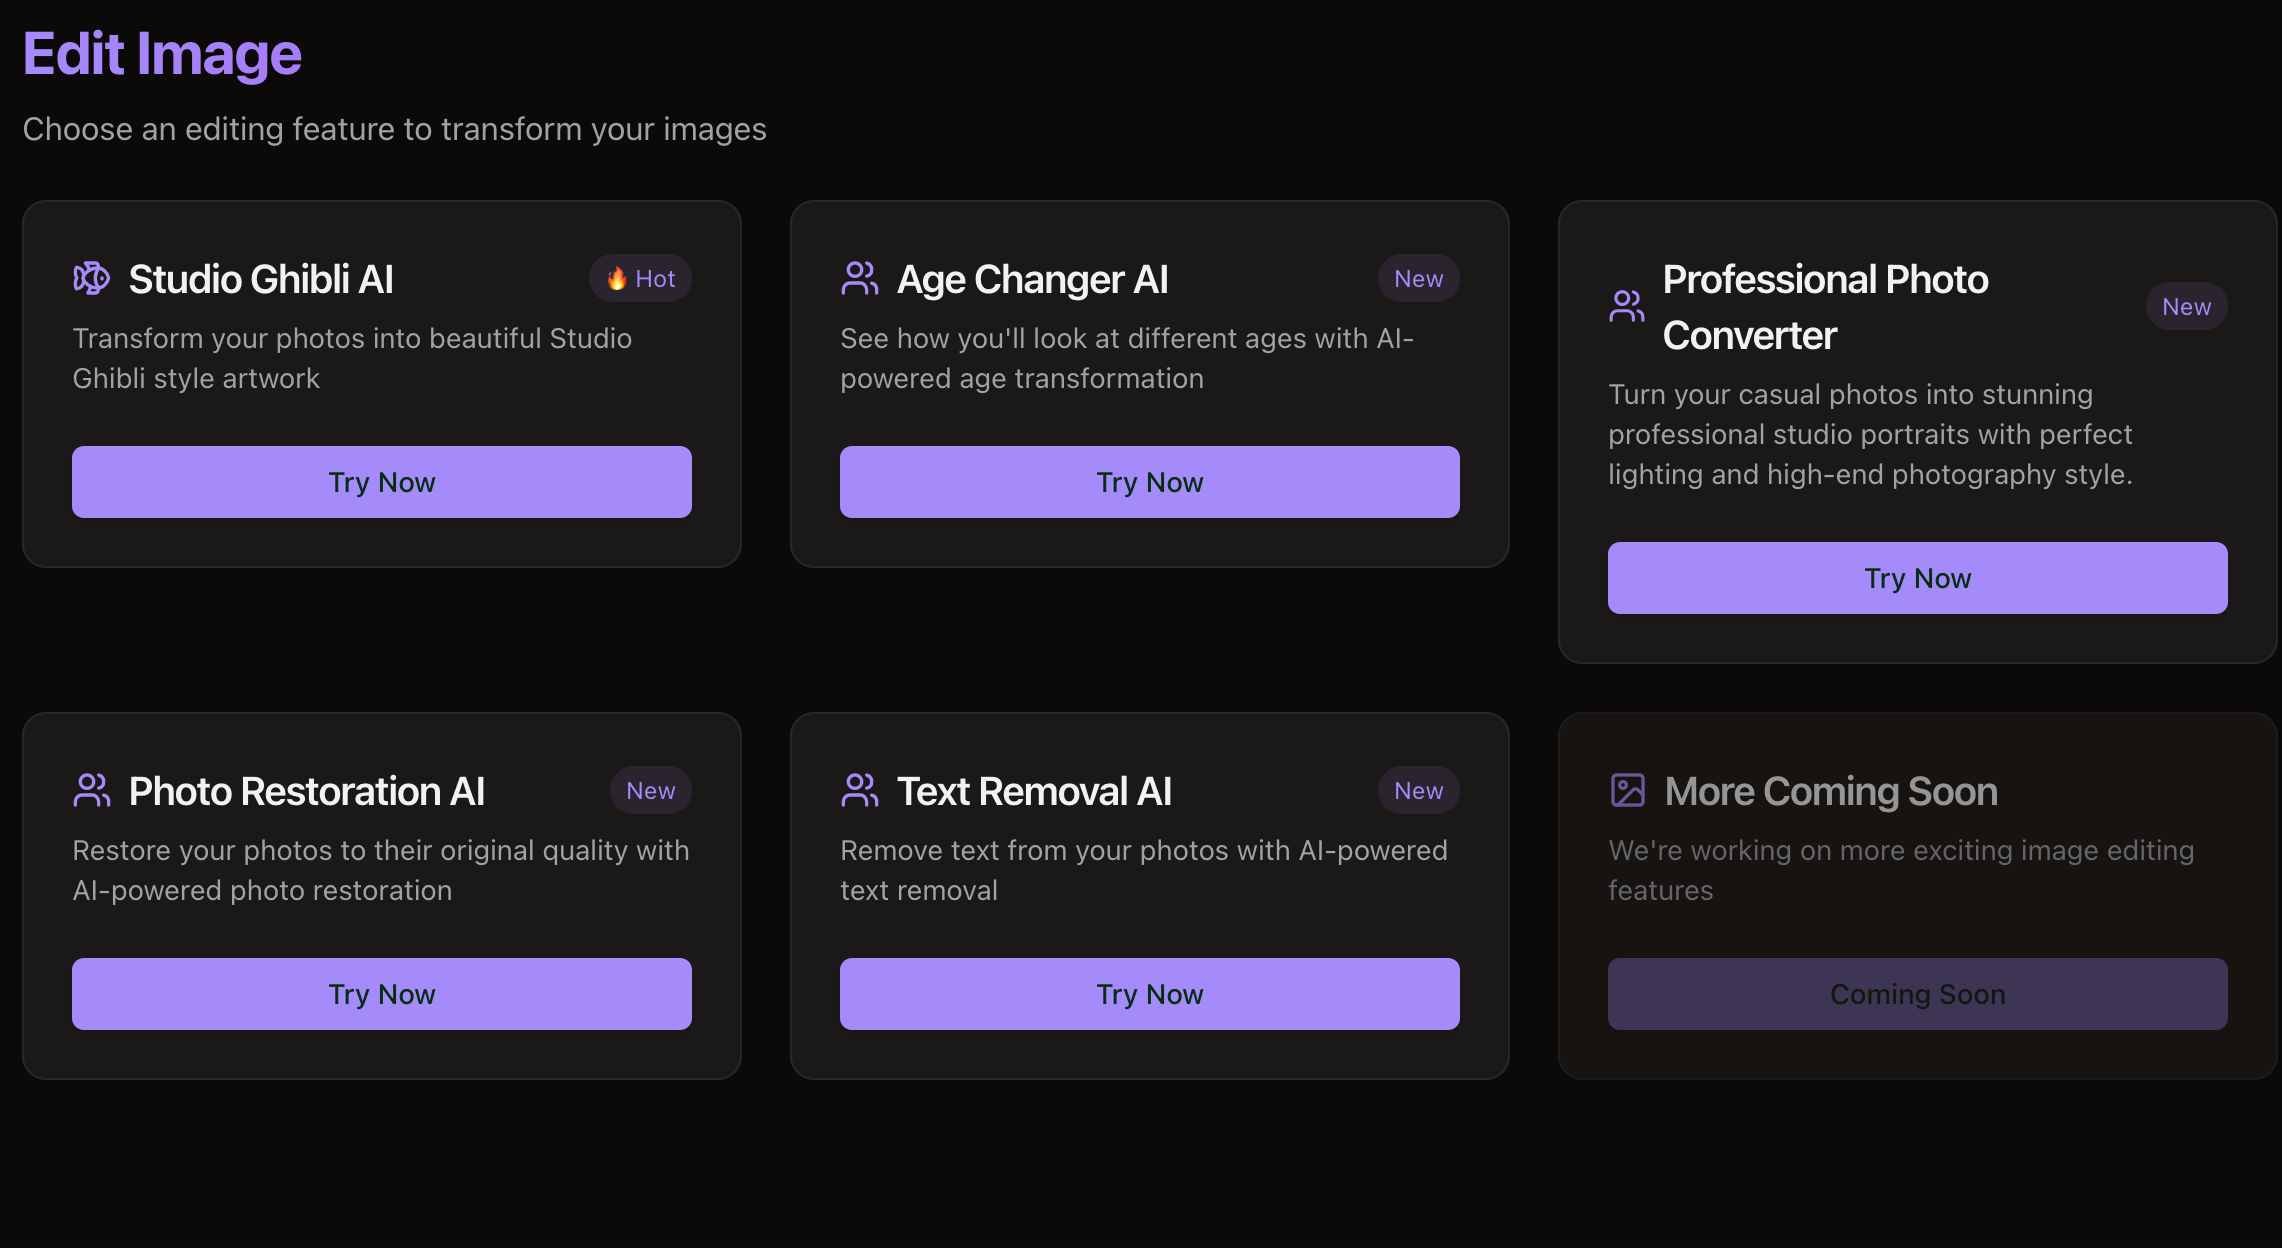Try Now for Photo Restoration AI
Image resolution: width=2282 pixels, height=1248 pixels.
pos(382,994)
